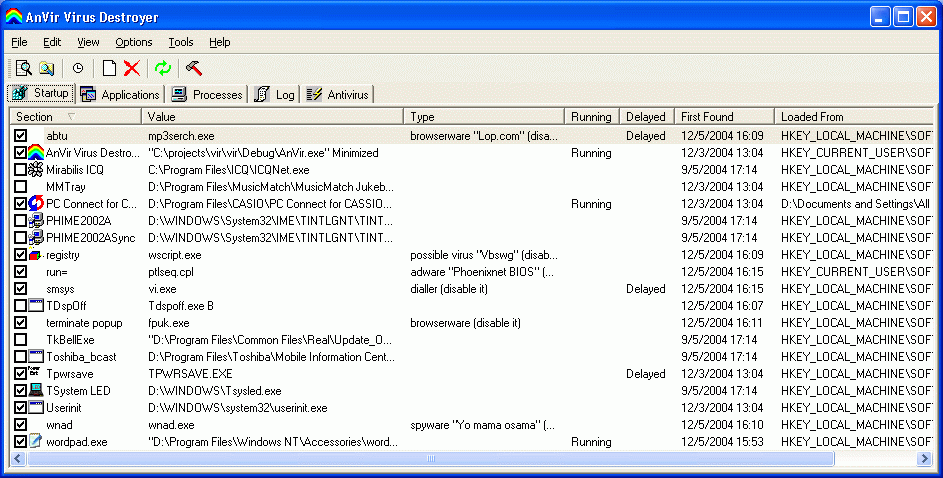Open the View menu
The width and height of the screenshot is (943, 478).
(x=88, y=42)
